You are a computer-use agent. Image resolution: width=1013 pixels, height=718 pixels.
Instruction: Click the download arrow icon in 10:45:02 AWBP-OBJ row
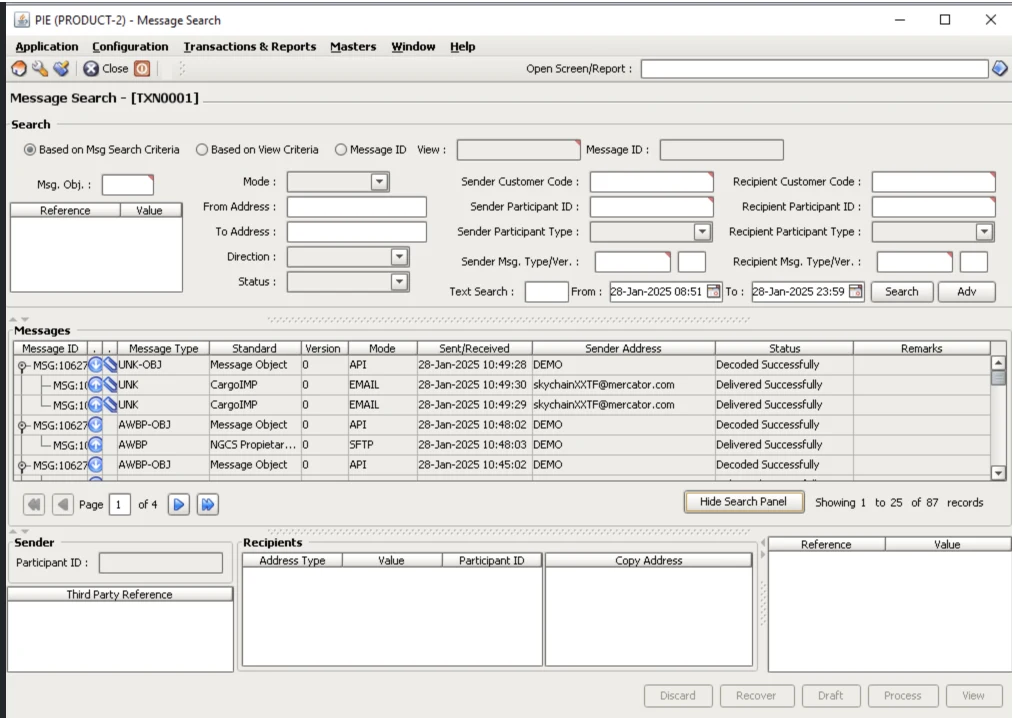coord(96,465)
